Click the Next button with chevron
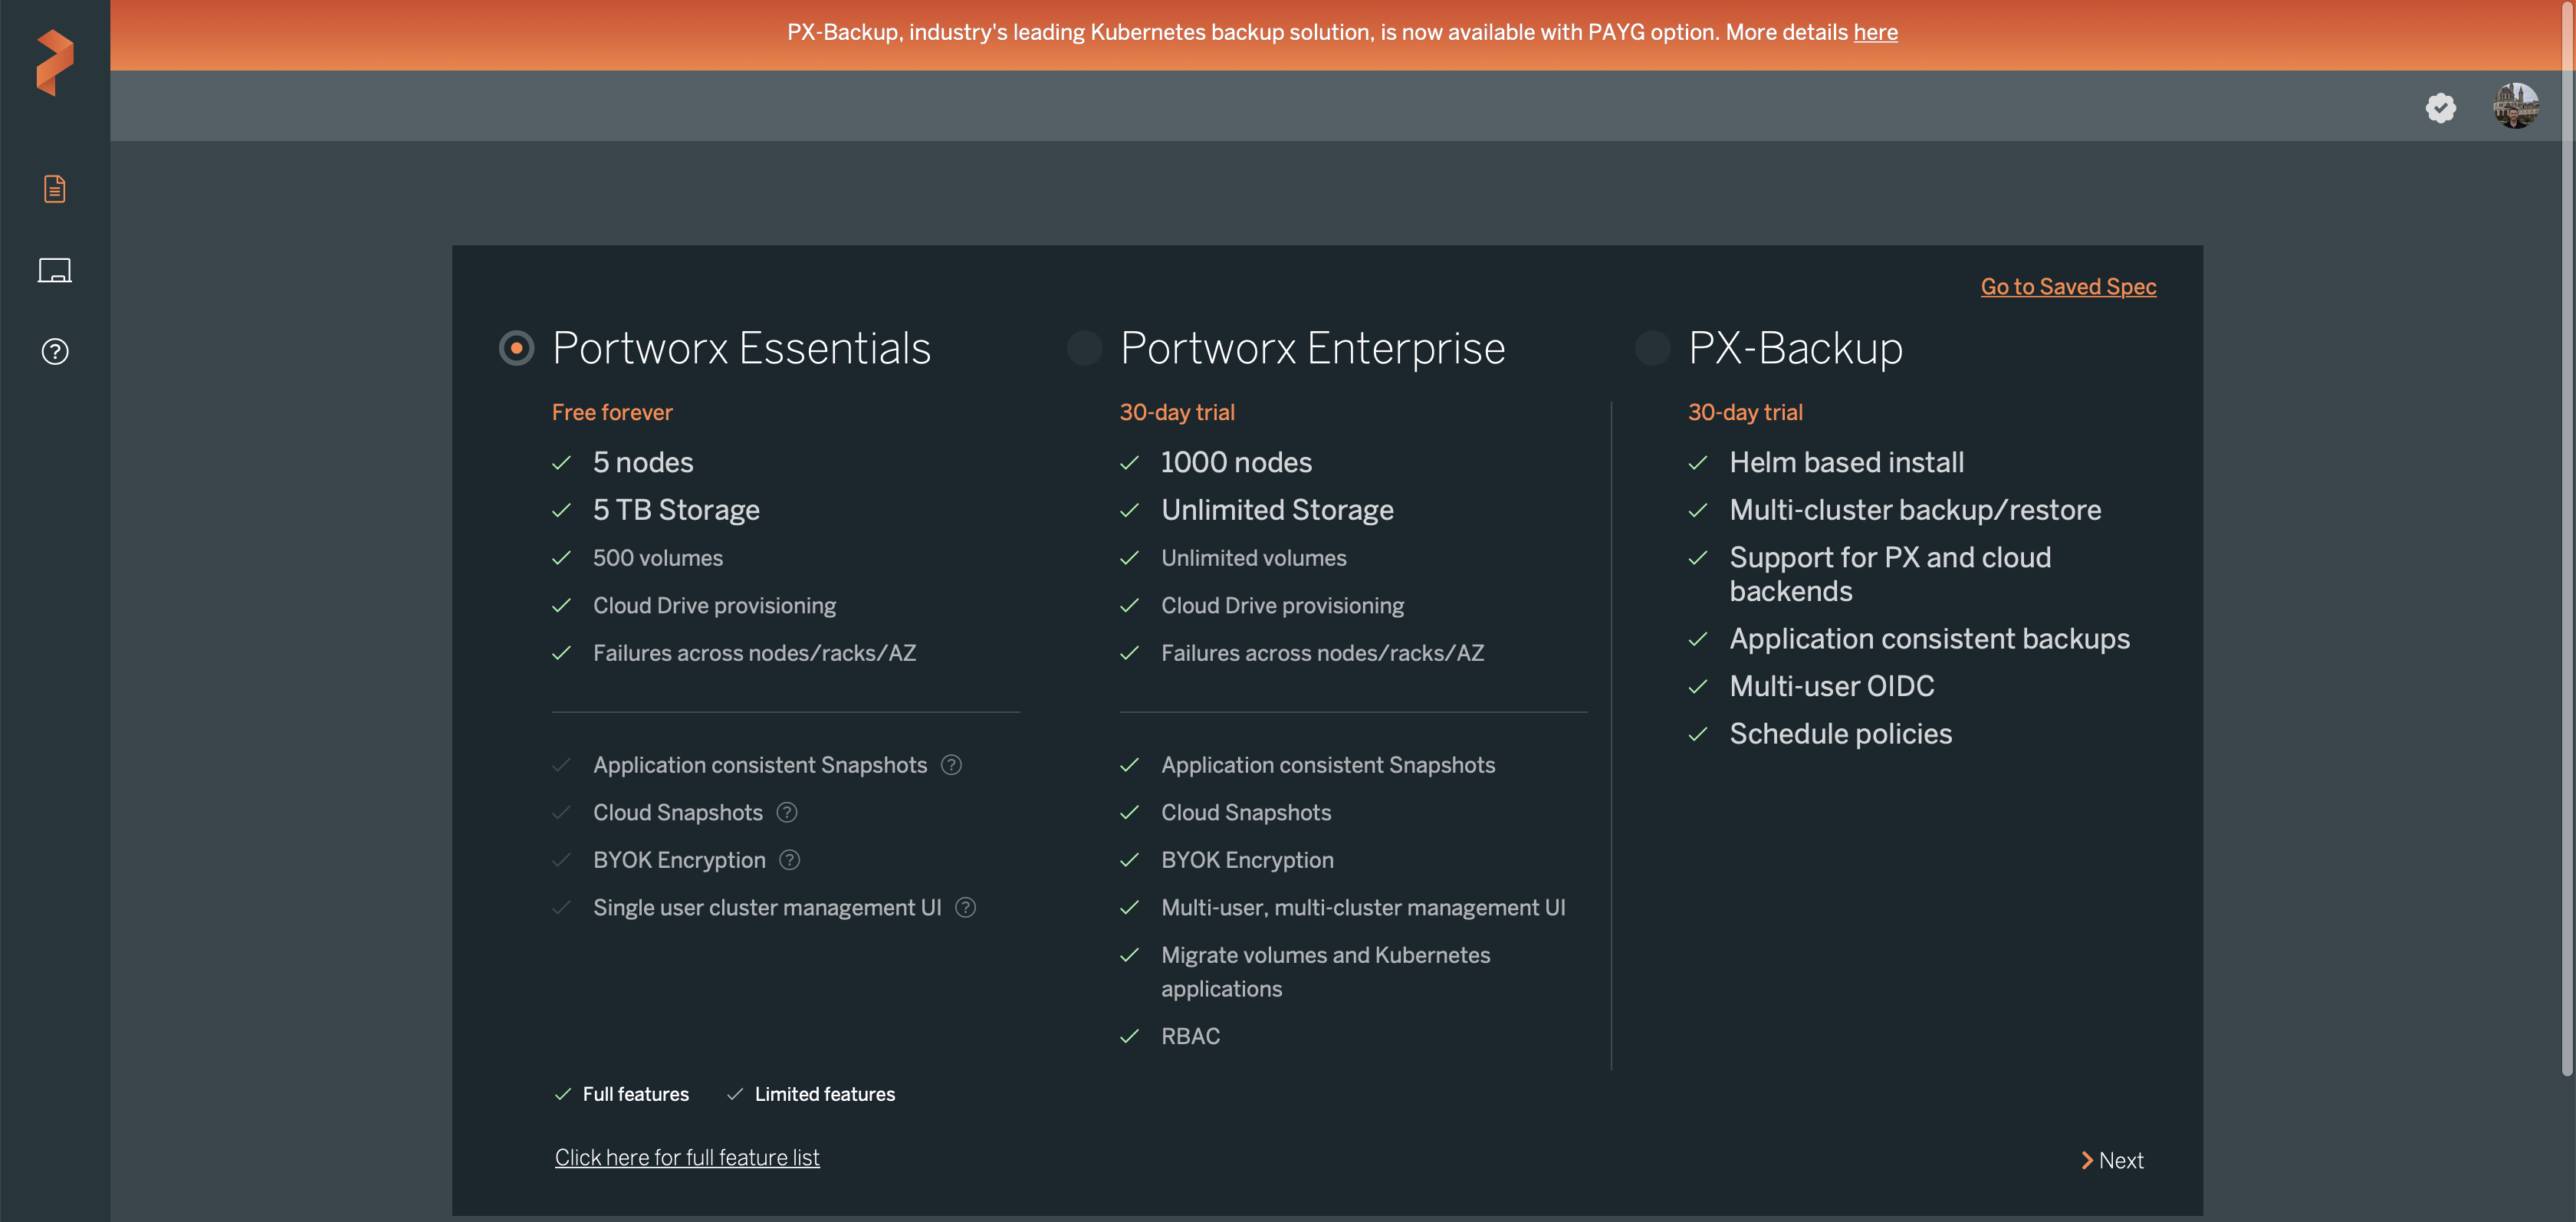The height and width of the screenshot is (1222, 2576). click(2112, 1160)
